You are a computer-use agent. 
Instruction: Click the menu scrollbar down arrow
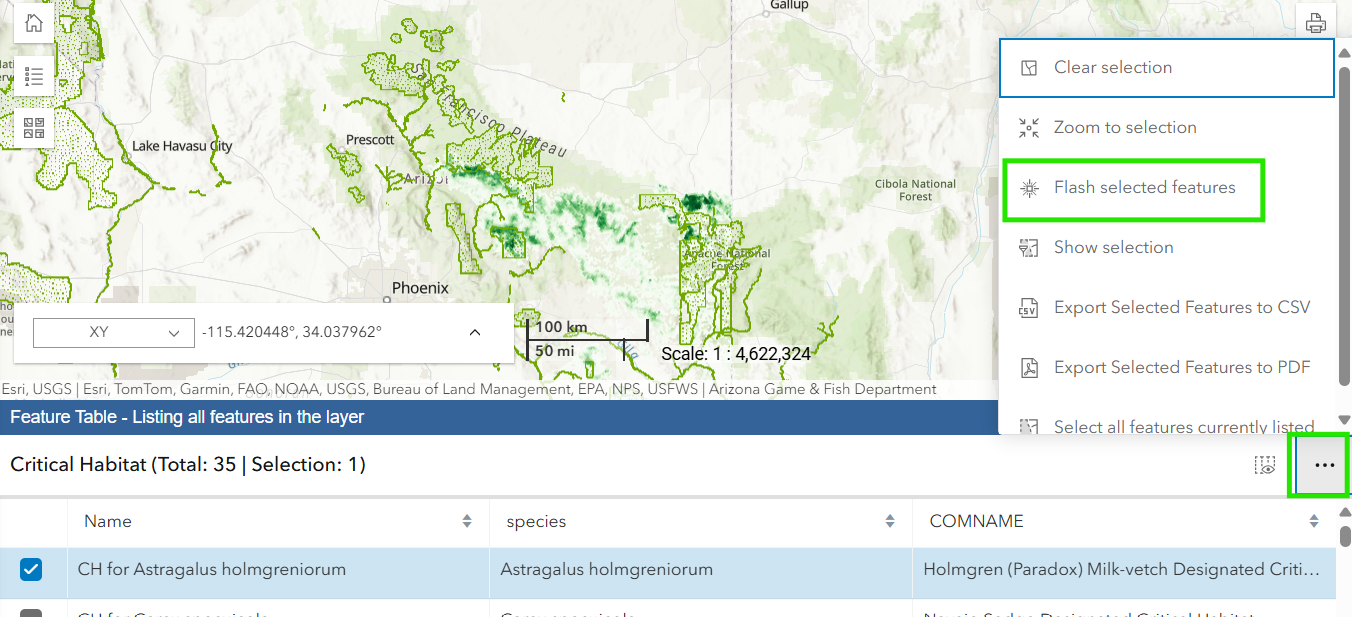(1344, 420)
